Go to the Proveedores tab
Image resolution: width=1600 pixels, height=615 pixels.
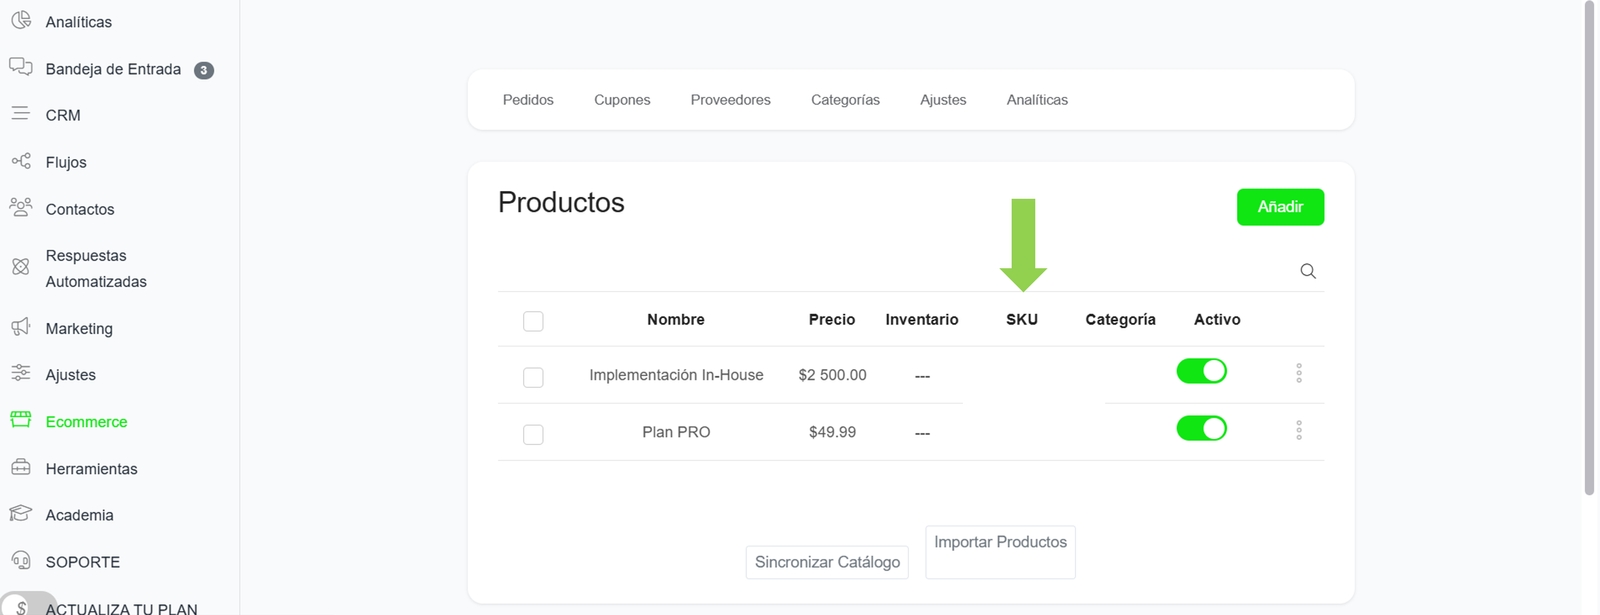730,100
